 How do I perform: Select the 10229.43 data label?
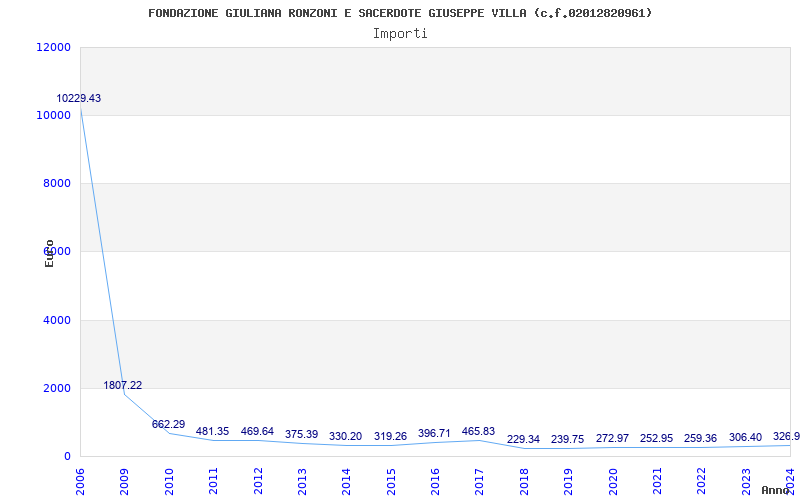click(79, 98)
